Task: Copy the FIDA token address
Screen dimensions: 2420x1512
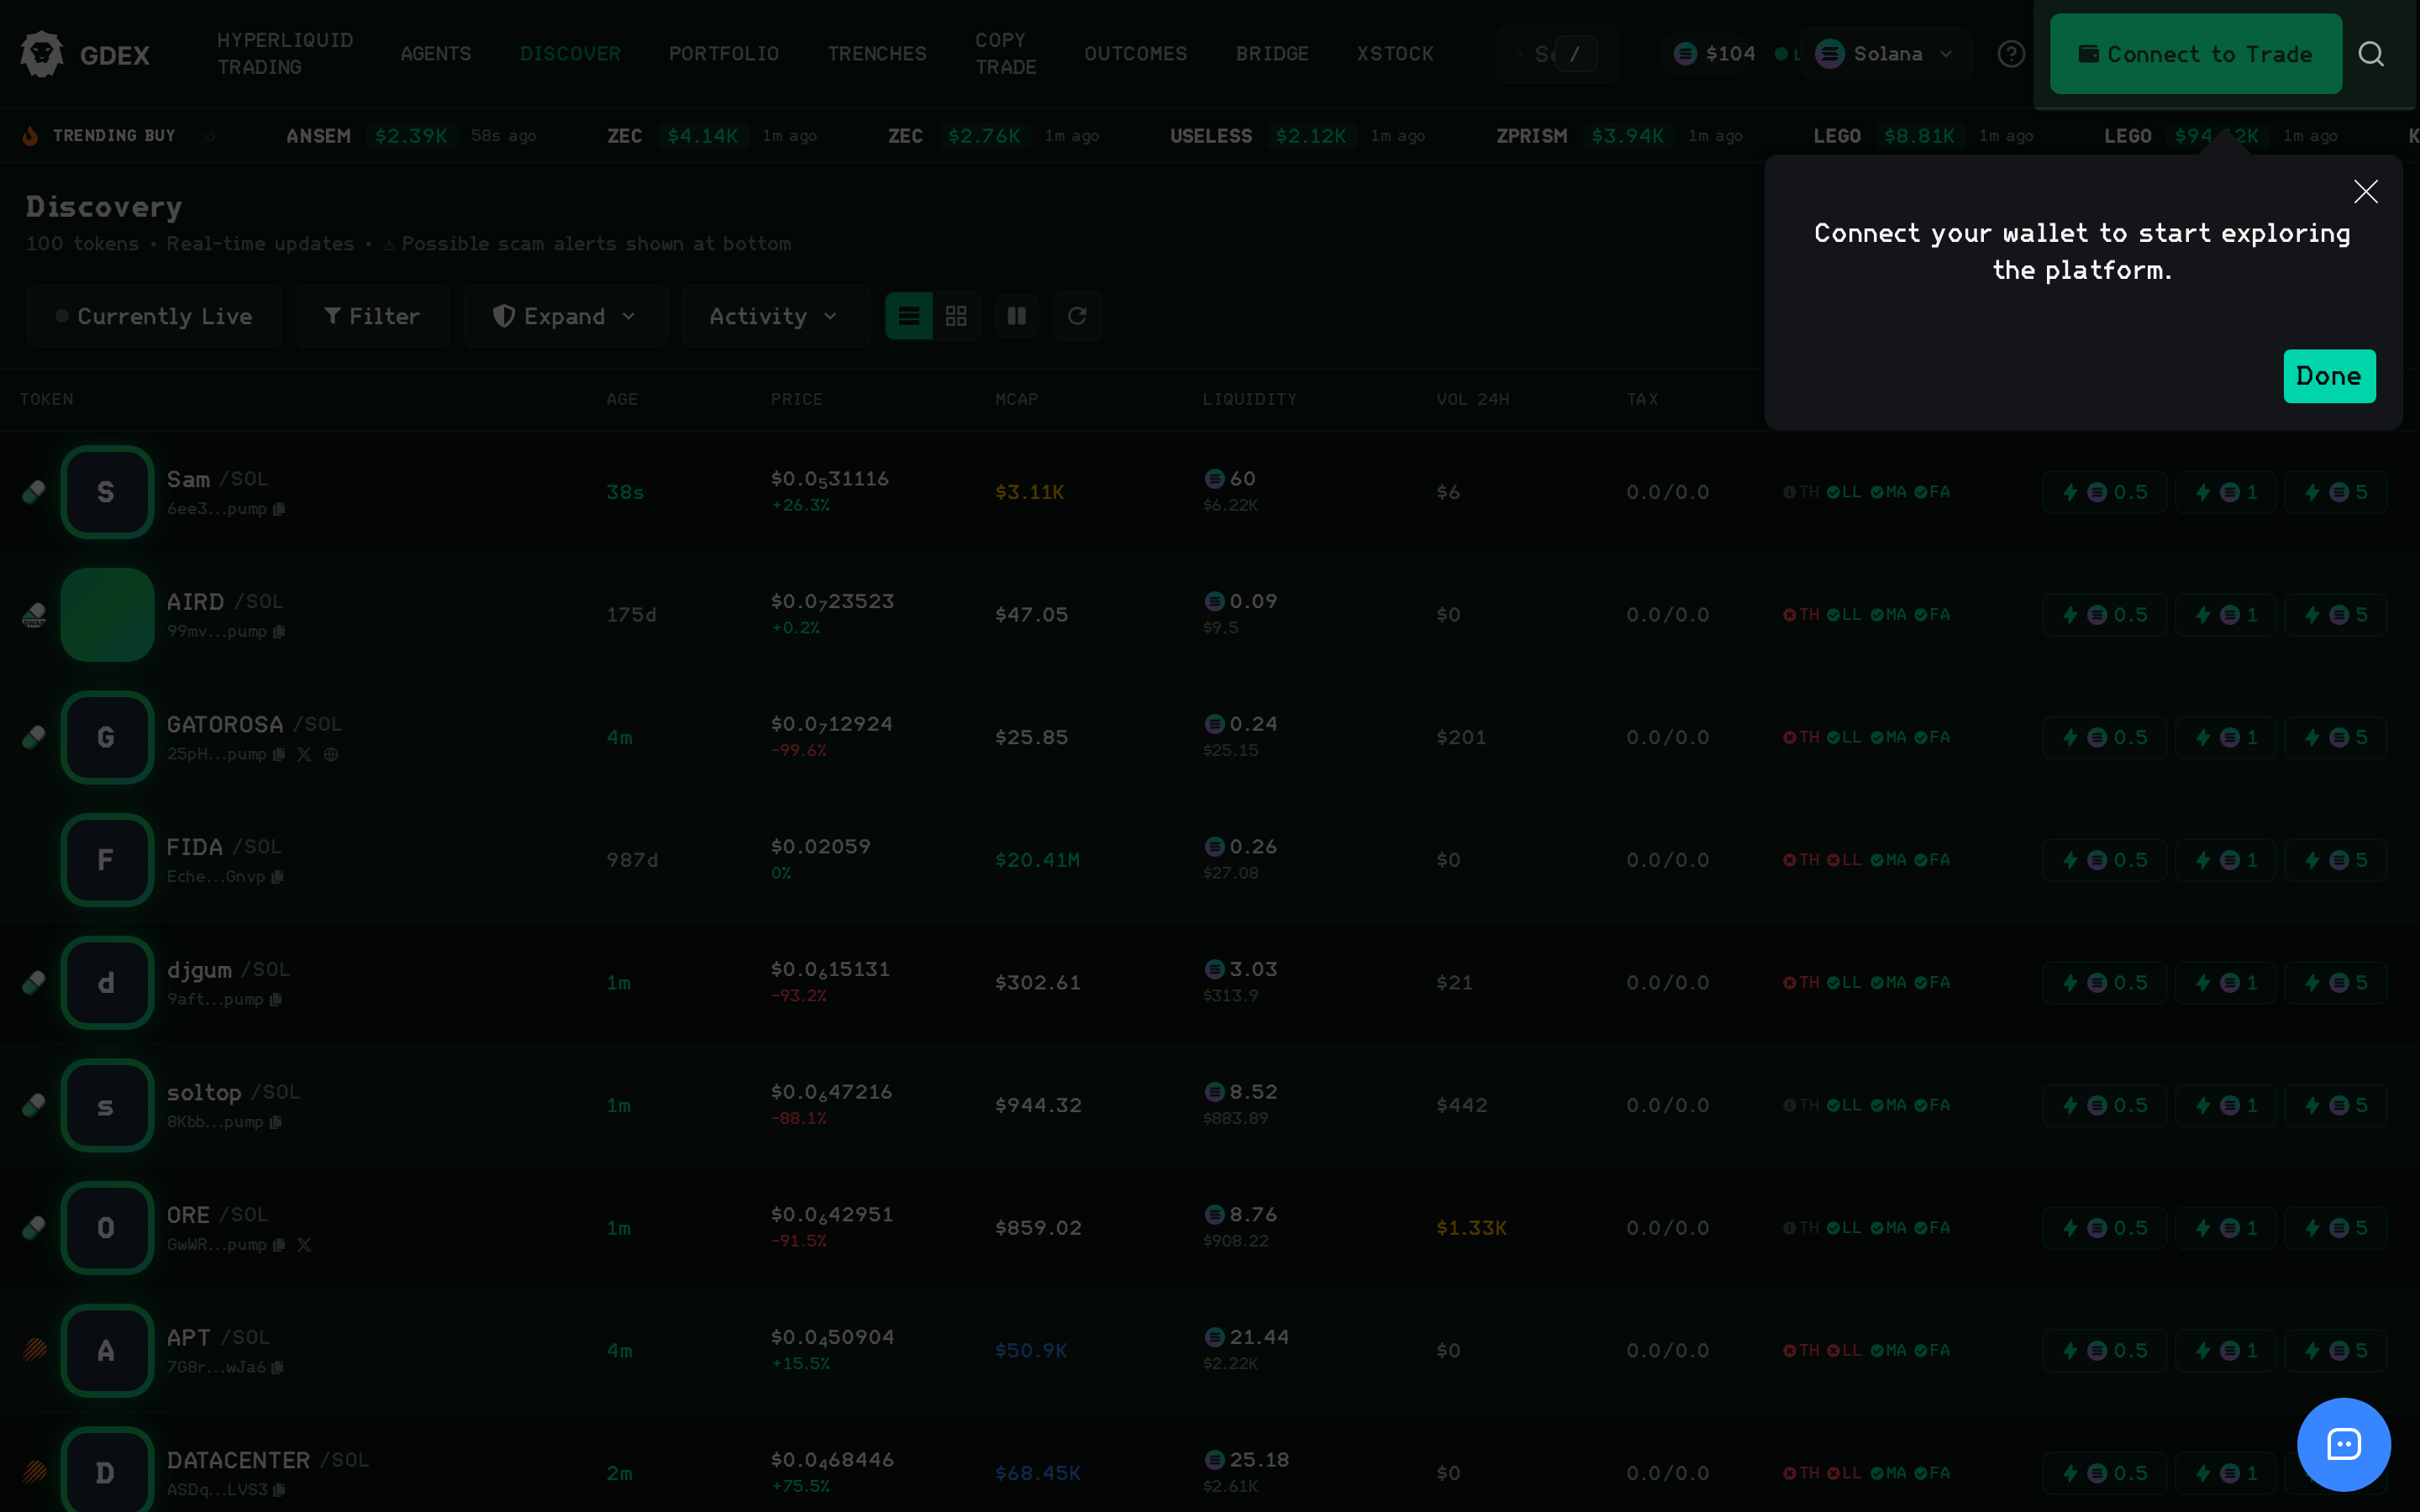Action: point(277,877)
